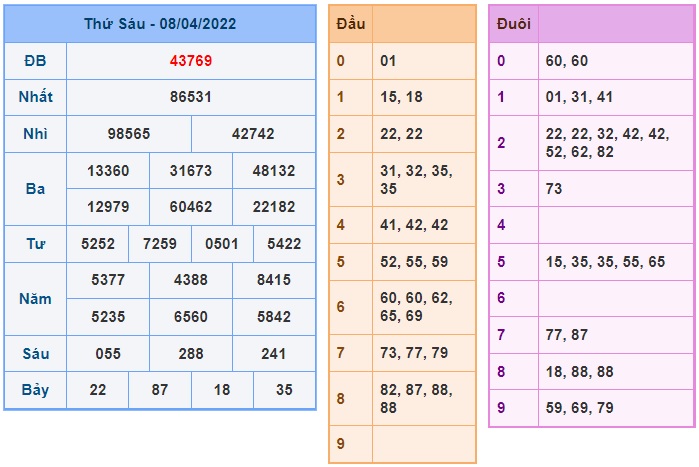The width and height of the screenshot is (699, 467).
Task: Select third prize number 13360
Action: pyautogui.click(x=108, y=171)
